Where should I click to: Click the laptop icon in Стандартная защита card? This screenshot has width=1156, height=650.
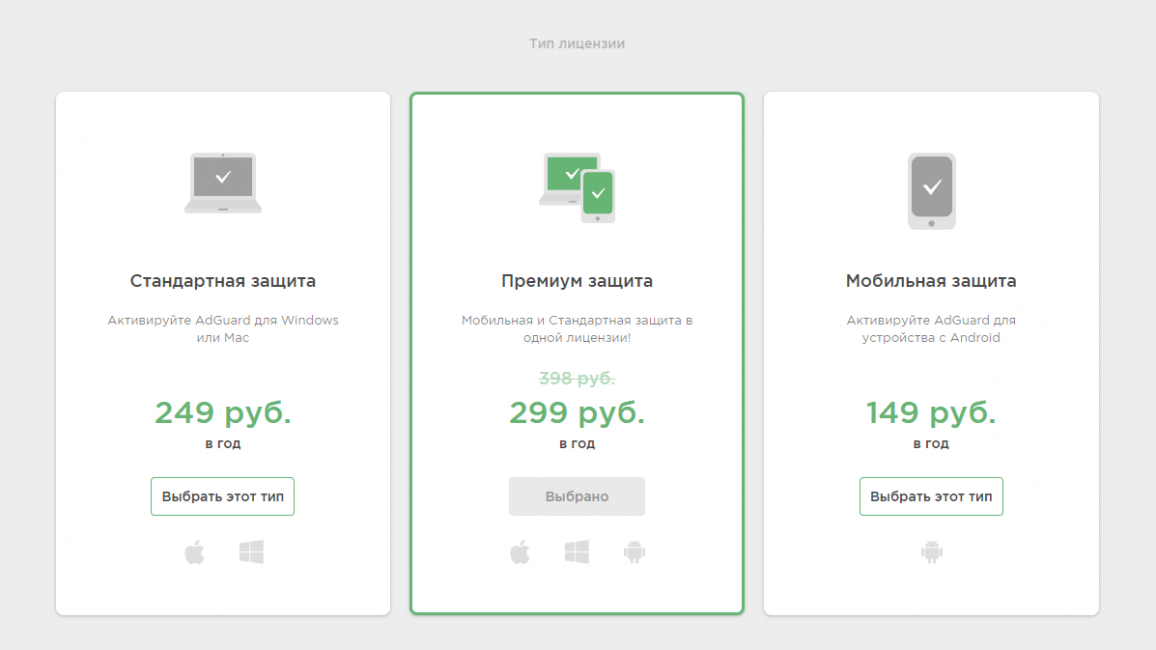click(x=223, y=183)
